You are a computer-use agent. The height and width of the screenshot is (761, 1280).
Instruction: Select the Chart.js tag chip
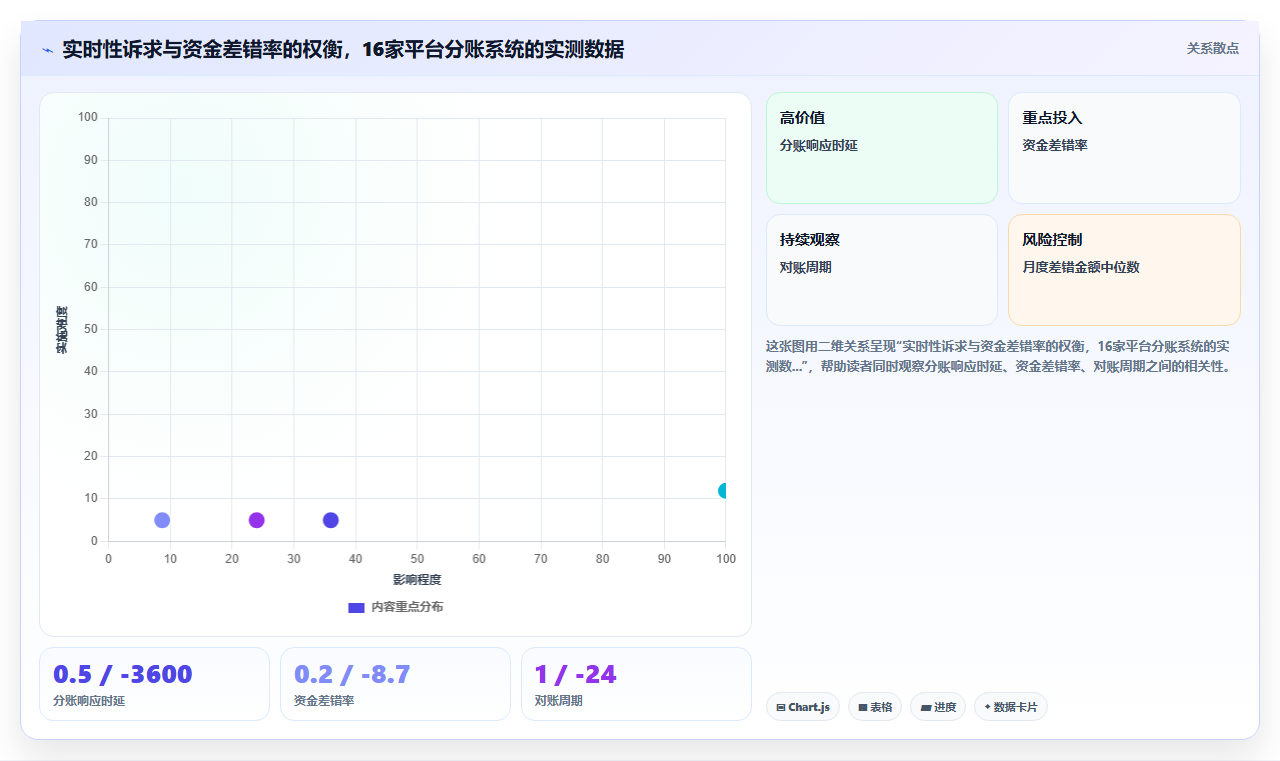pos(803,707)
